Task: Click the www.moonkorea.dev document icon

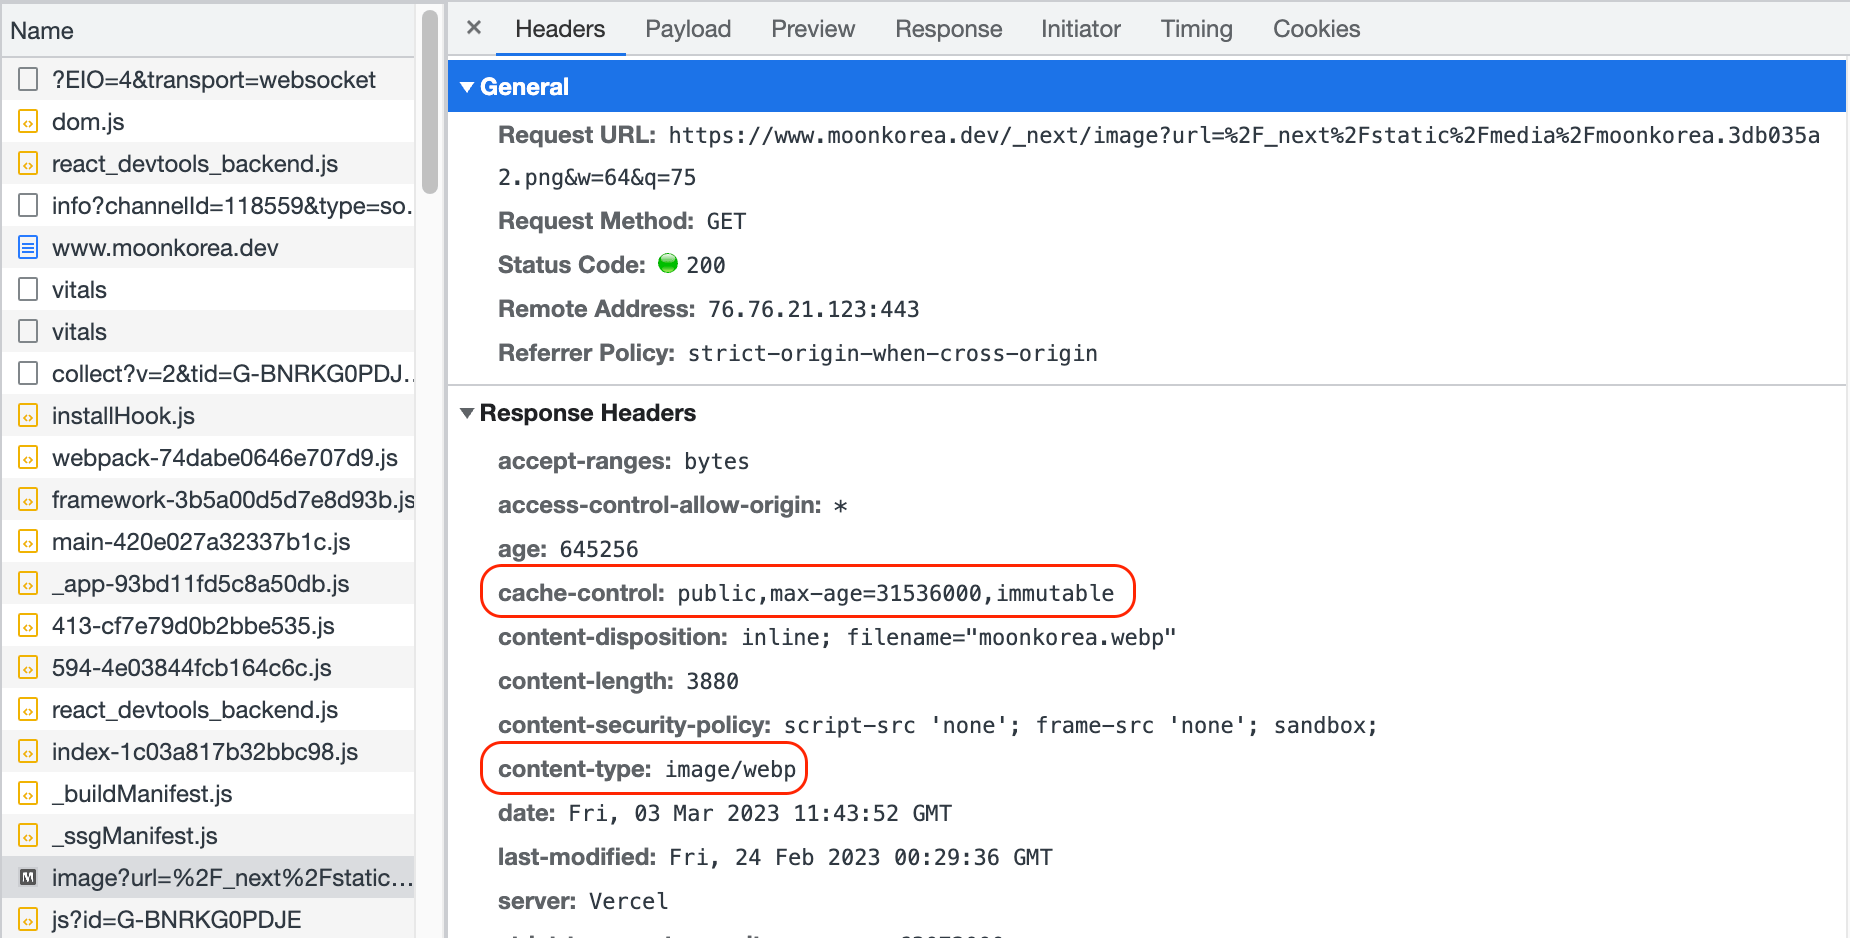Action: [x=28, y=248]
